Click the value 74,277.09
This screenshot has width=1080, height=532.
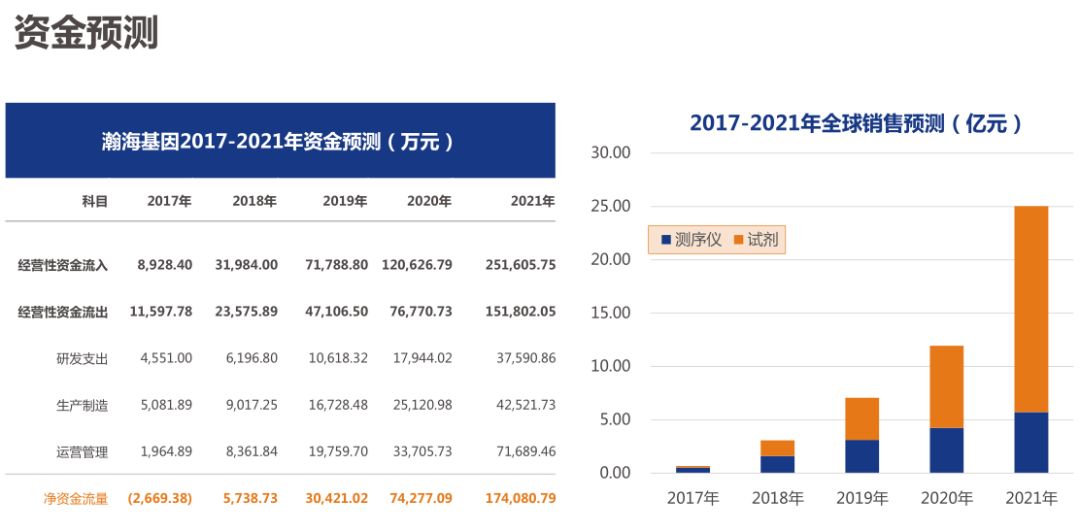click(x=421, y=498)
